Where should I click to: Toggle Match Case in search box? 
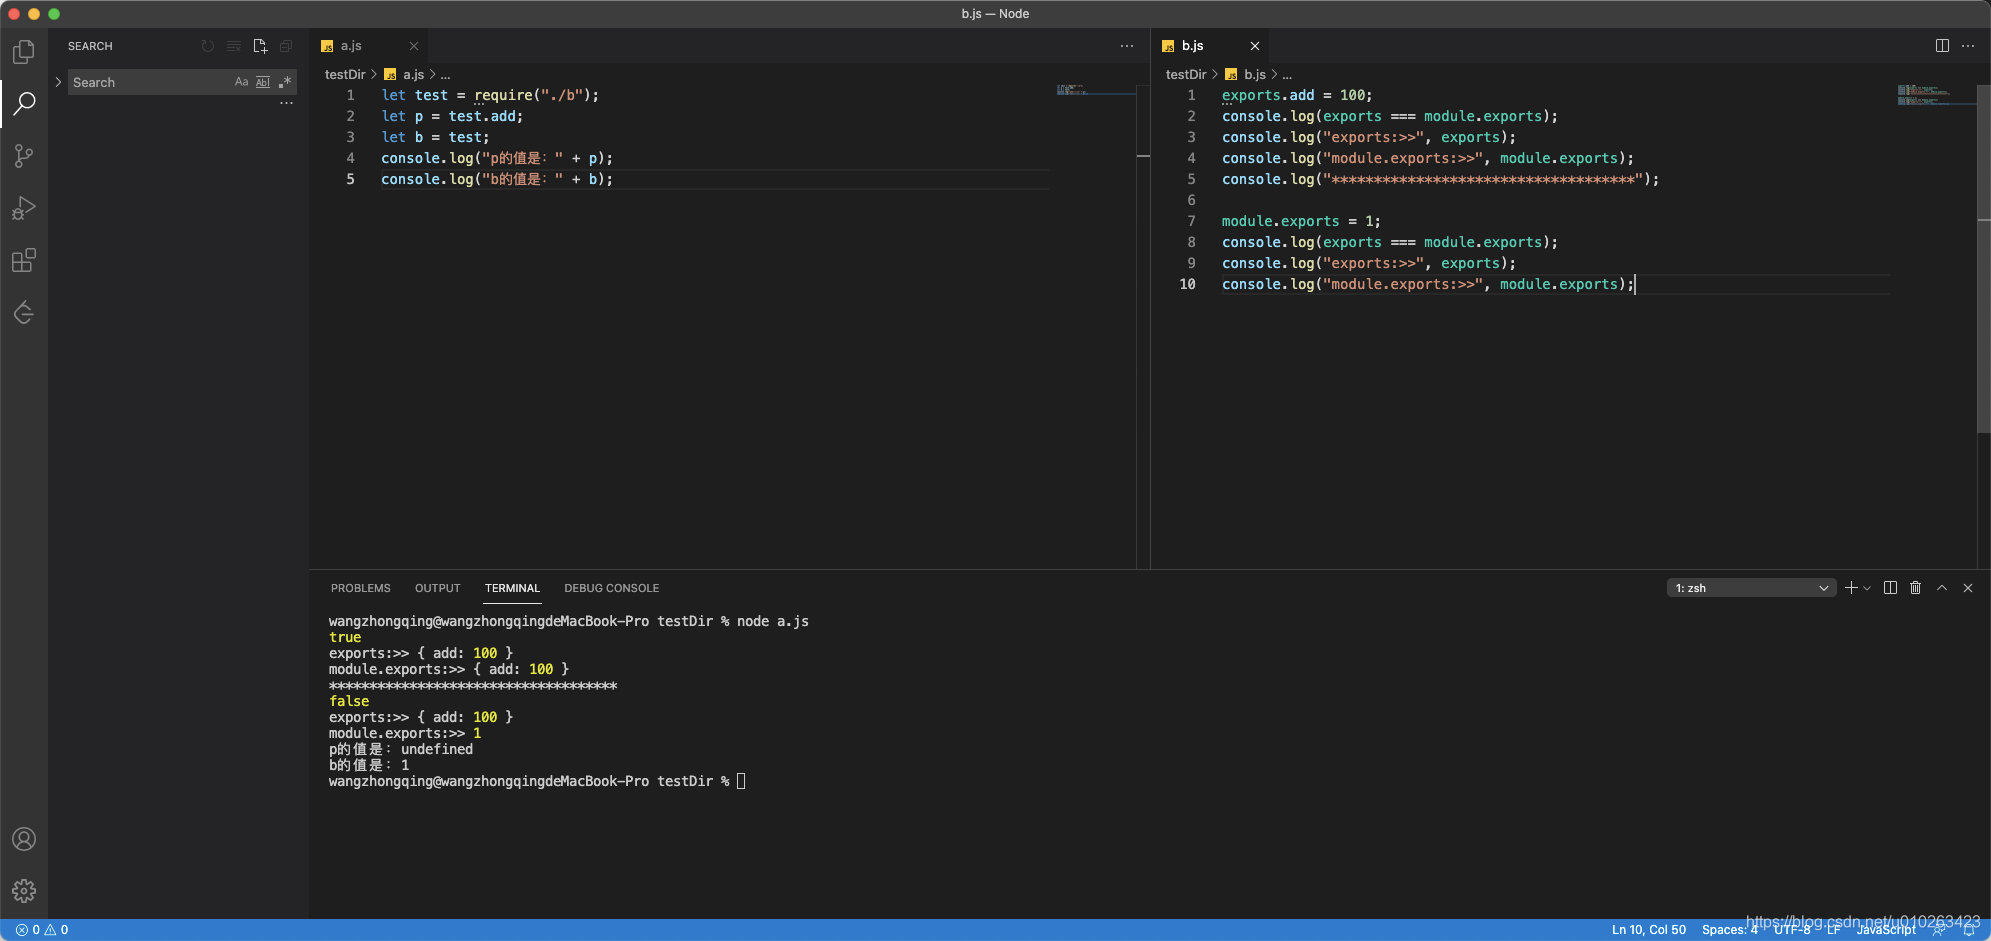tap(241, 82)
